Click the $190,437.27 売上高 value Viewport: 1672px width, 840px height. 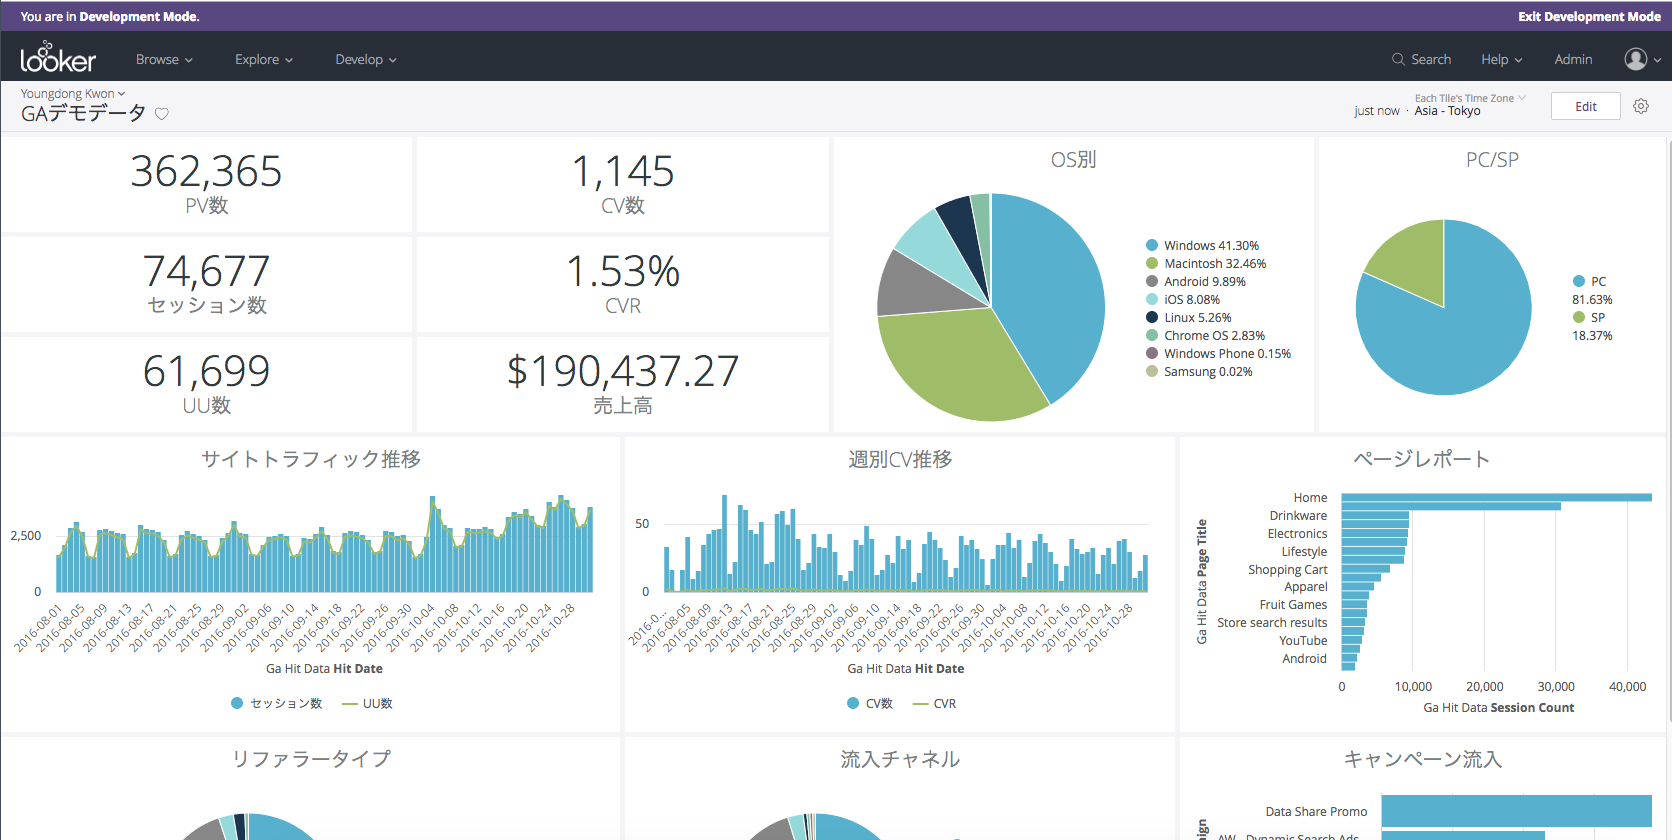pos(623,371)
